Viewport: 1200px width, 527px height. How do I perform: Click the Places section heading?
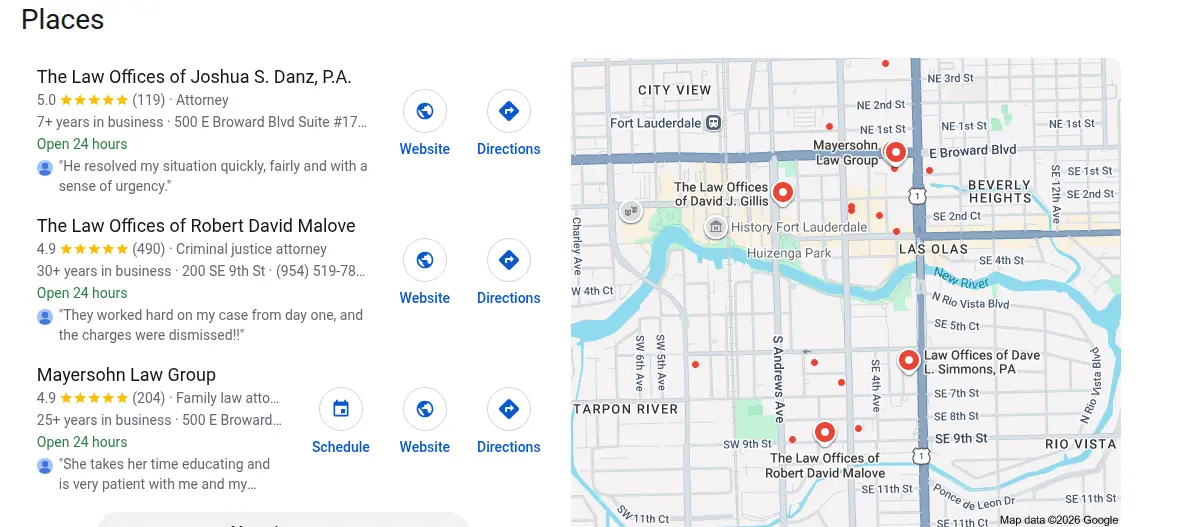pos(62,18)
